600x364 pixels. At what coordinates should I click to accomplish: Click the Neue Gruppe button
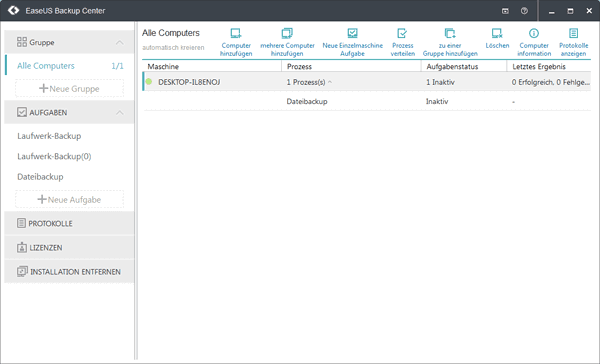(x=69, y=88)
